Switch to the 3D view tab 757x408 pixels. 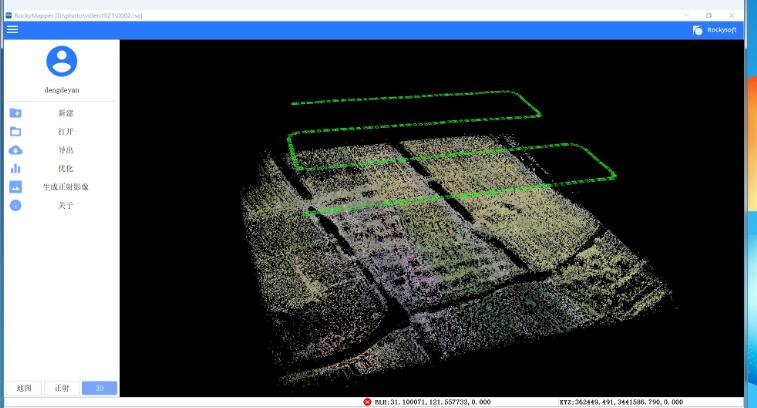coord(99,388)
